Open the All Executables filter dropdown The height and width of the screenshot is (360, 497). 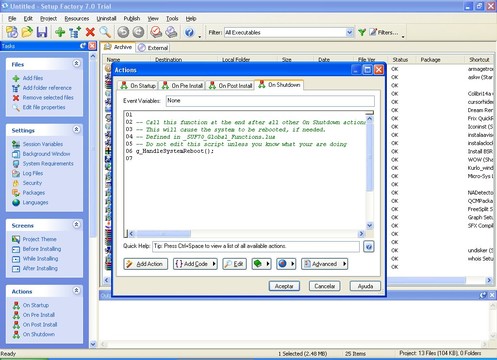tap(349, 32)
